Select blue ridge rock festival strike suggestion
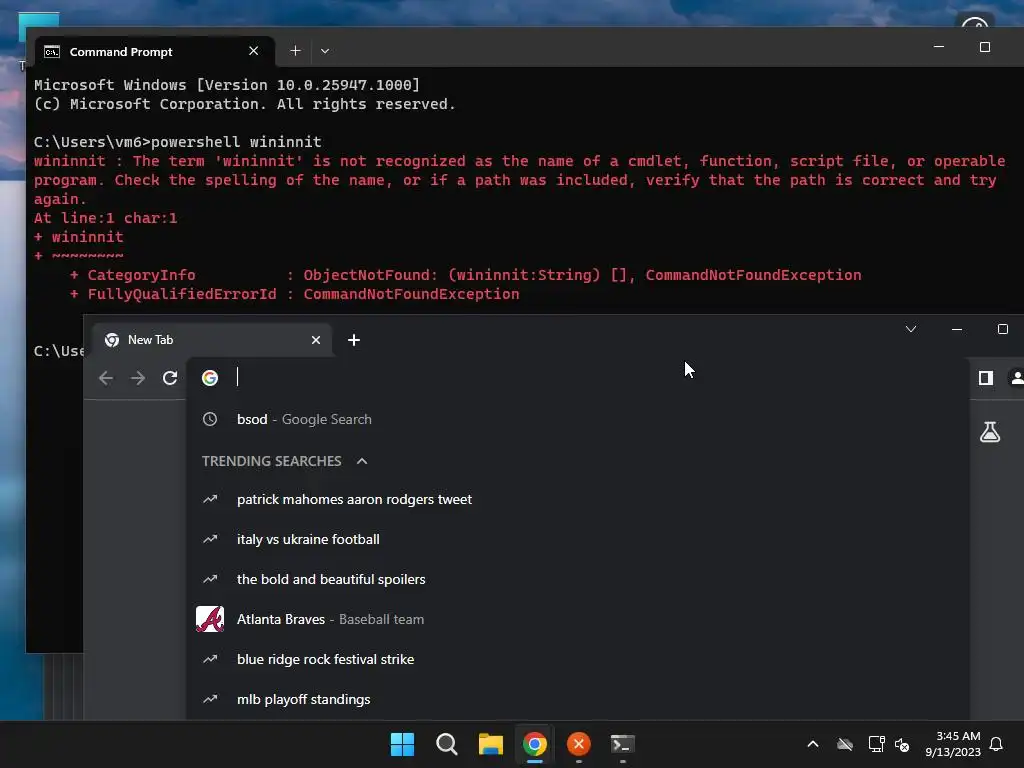 click(x=578, y=660)
